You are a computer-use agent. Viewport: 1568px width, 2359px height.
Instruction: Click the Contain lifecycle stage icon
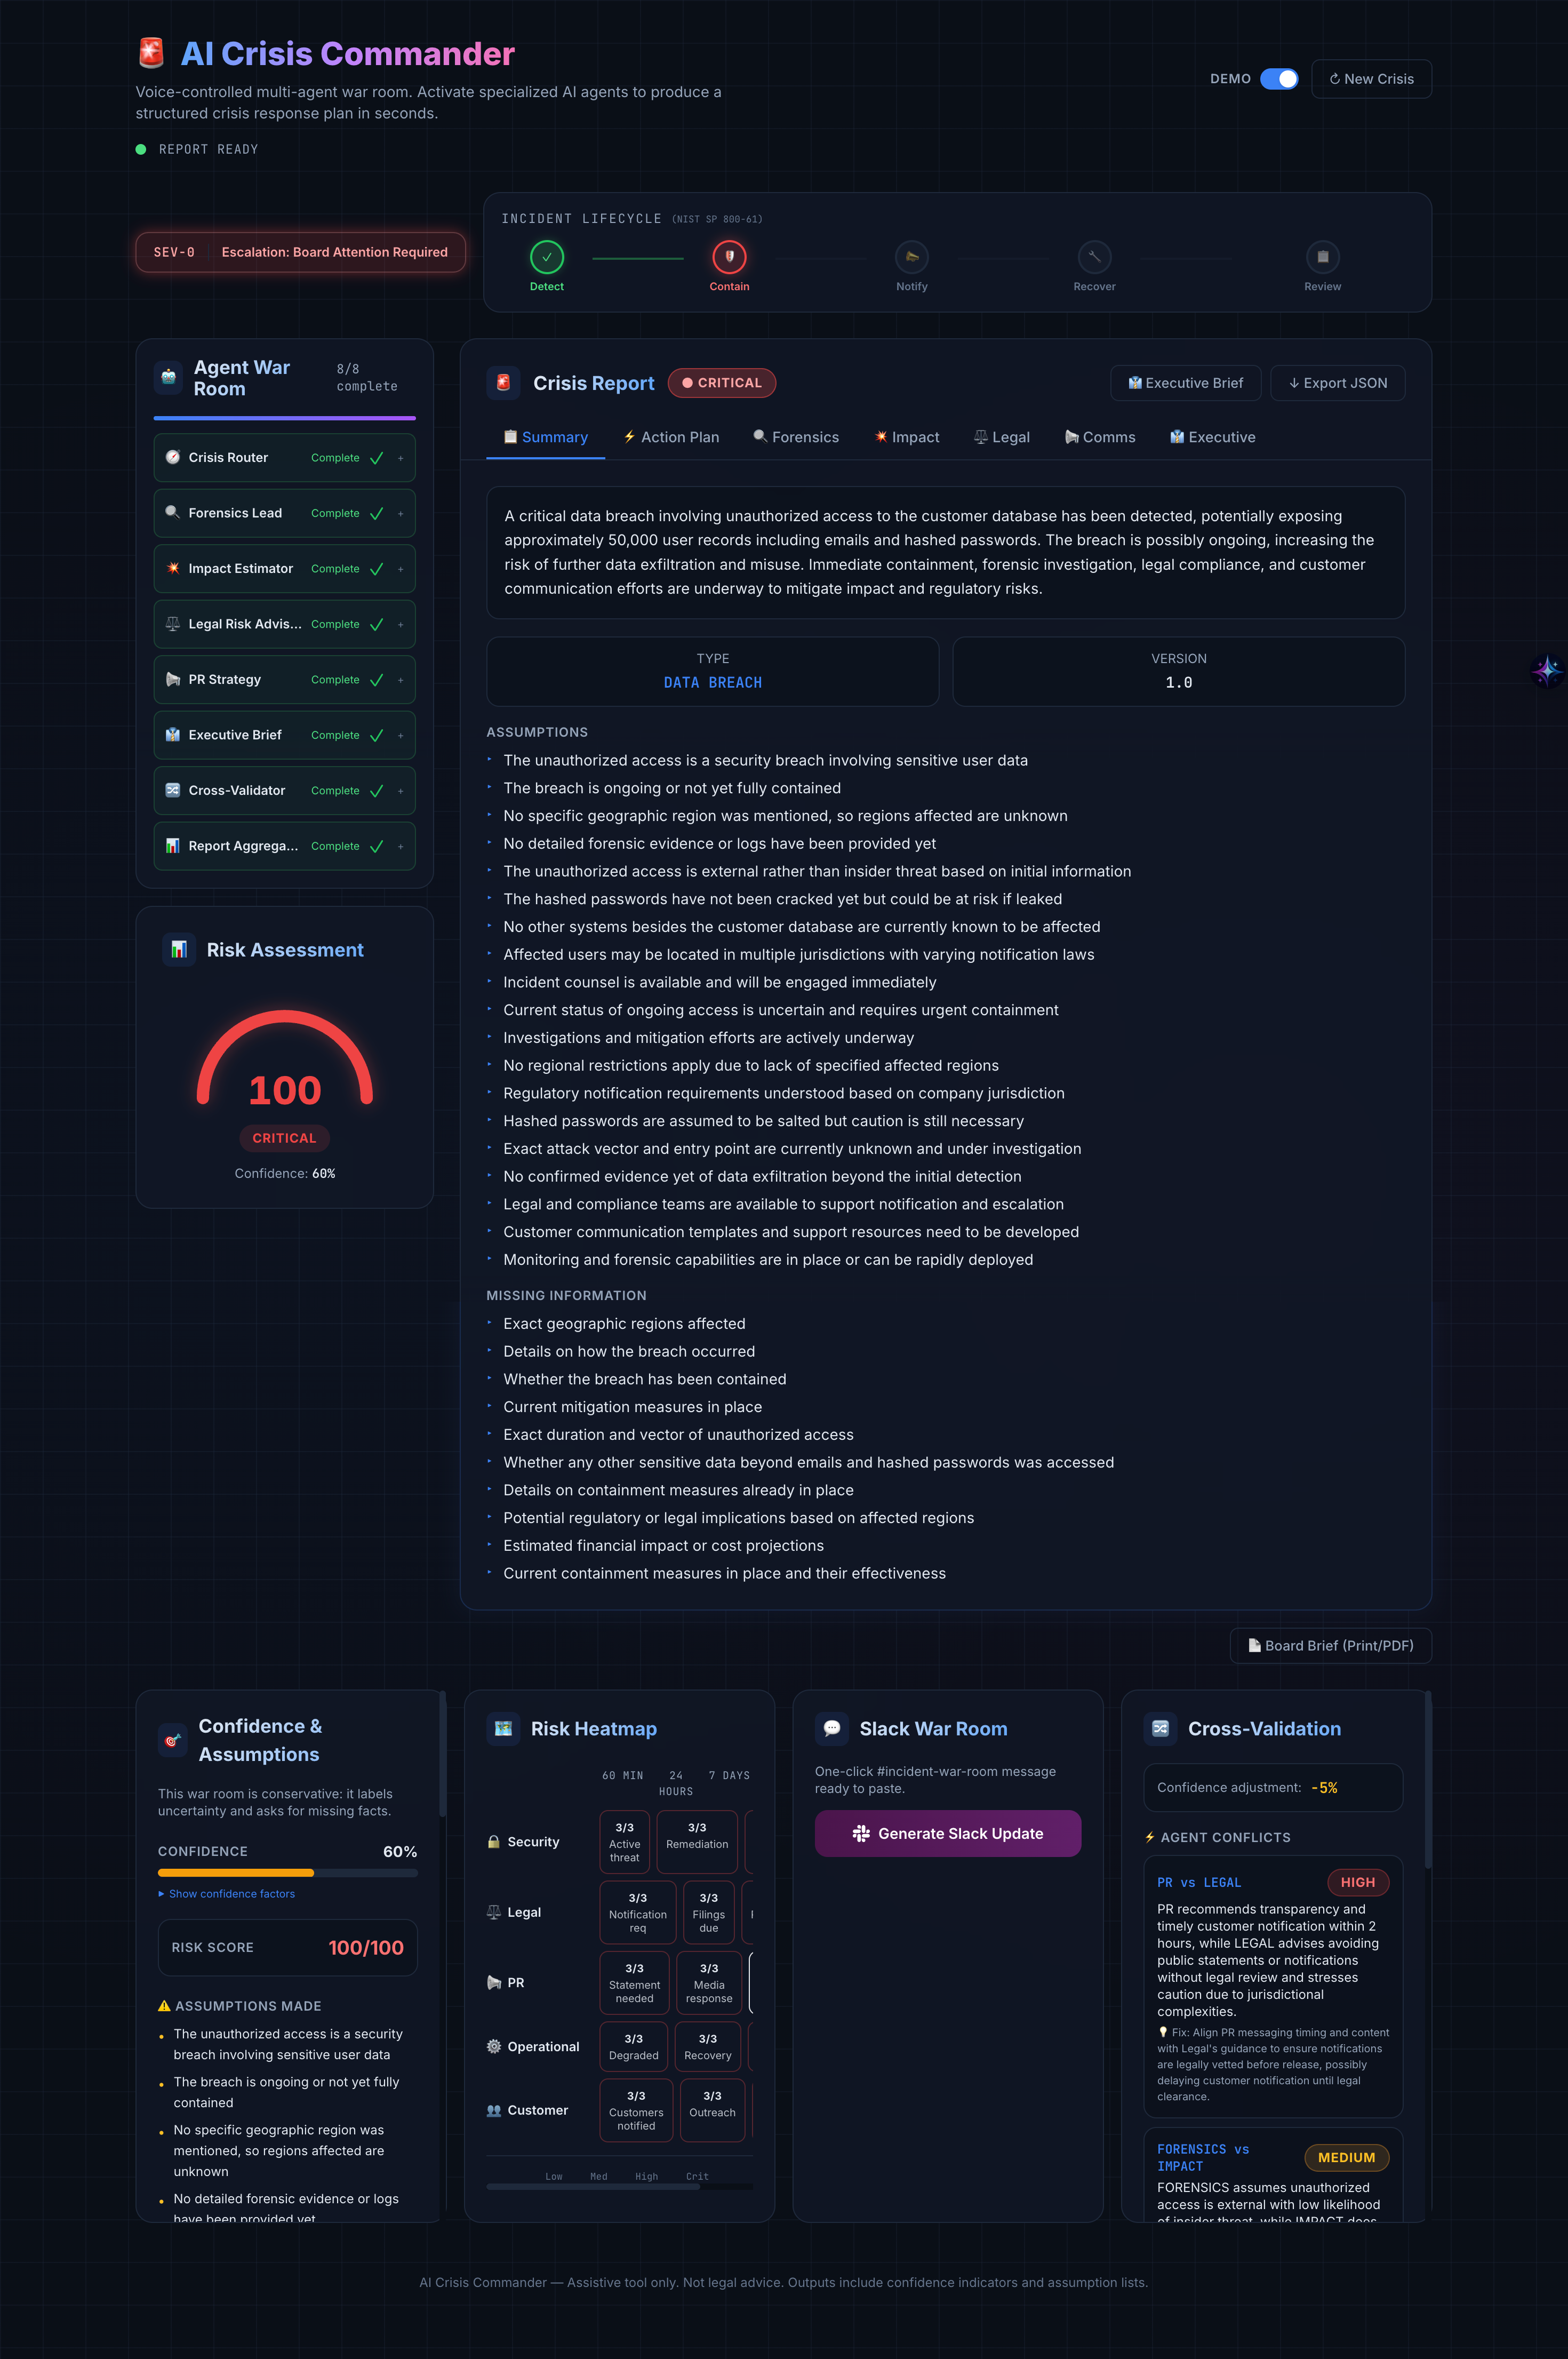[x=729, y=257]
